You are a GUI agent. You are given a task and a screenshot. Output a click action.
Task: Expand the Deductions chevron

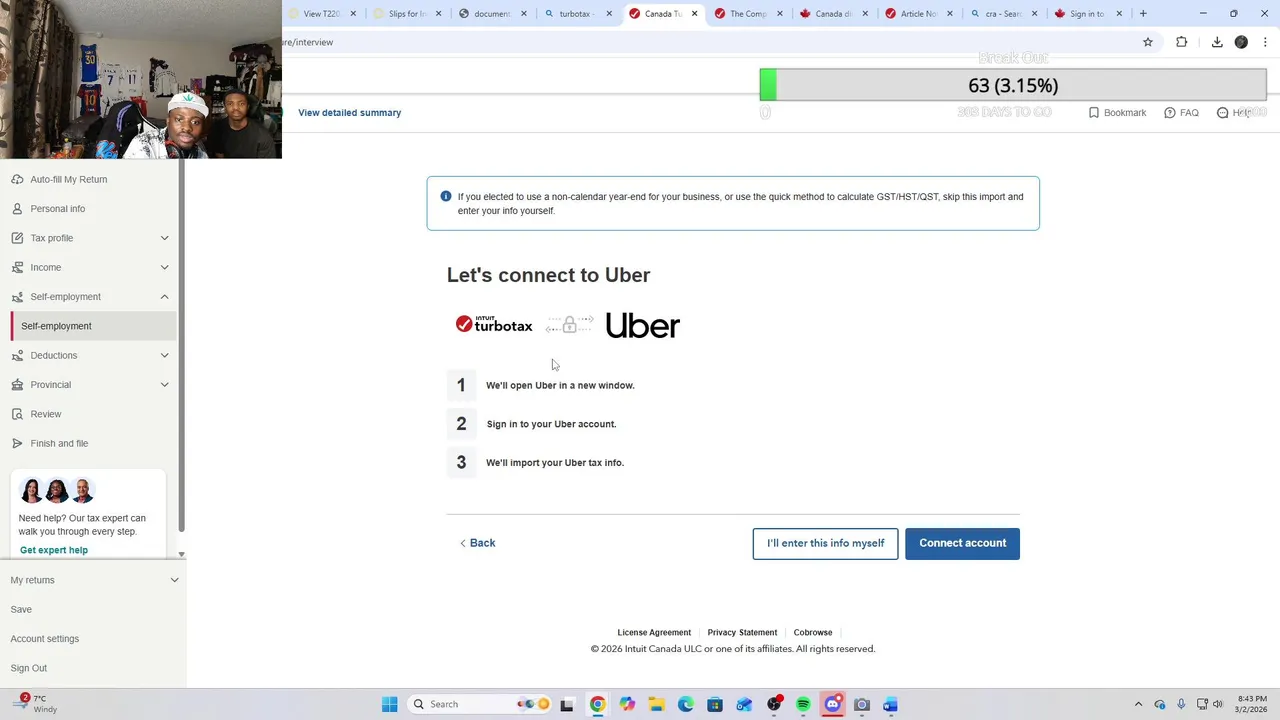[164, 355]
